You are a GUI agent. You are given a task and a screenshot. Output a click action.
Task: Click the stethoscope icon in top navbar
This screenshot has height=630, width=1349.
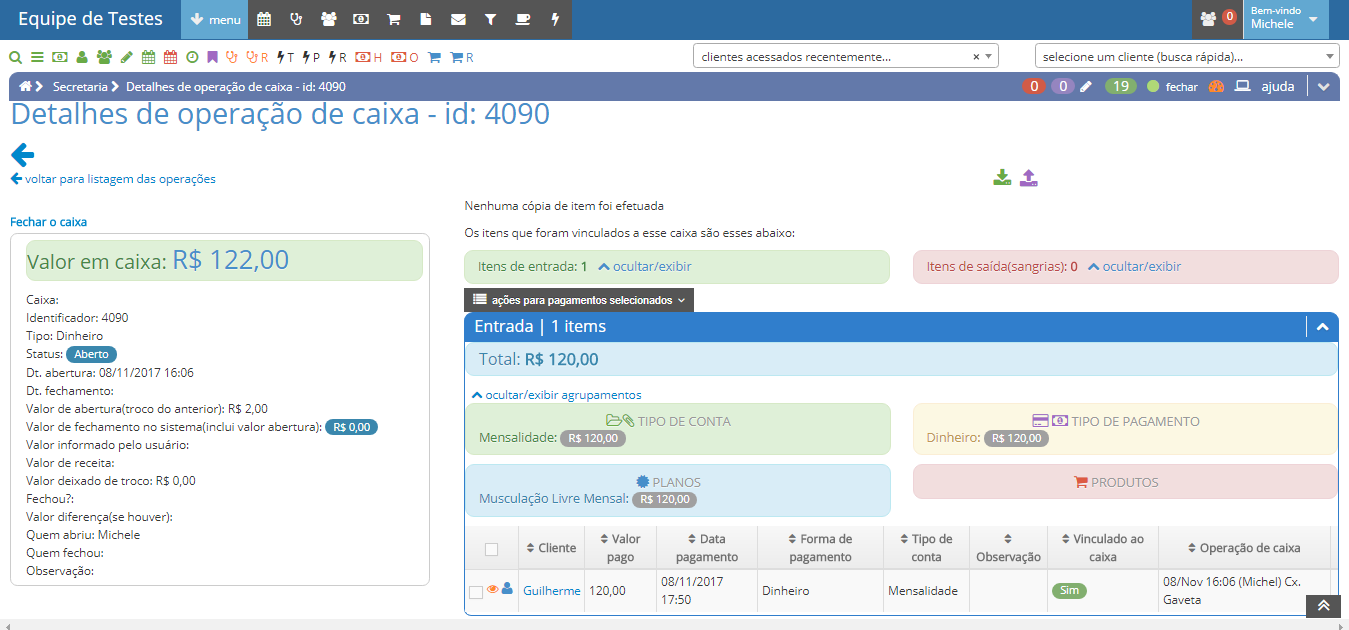(x=296, y=19)
